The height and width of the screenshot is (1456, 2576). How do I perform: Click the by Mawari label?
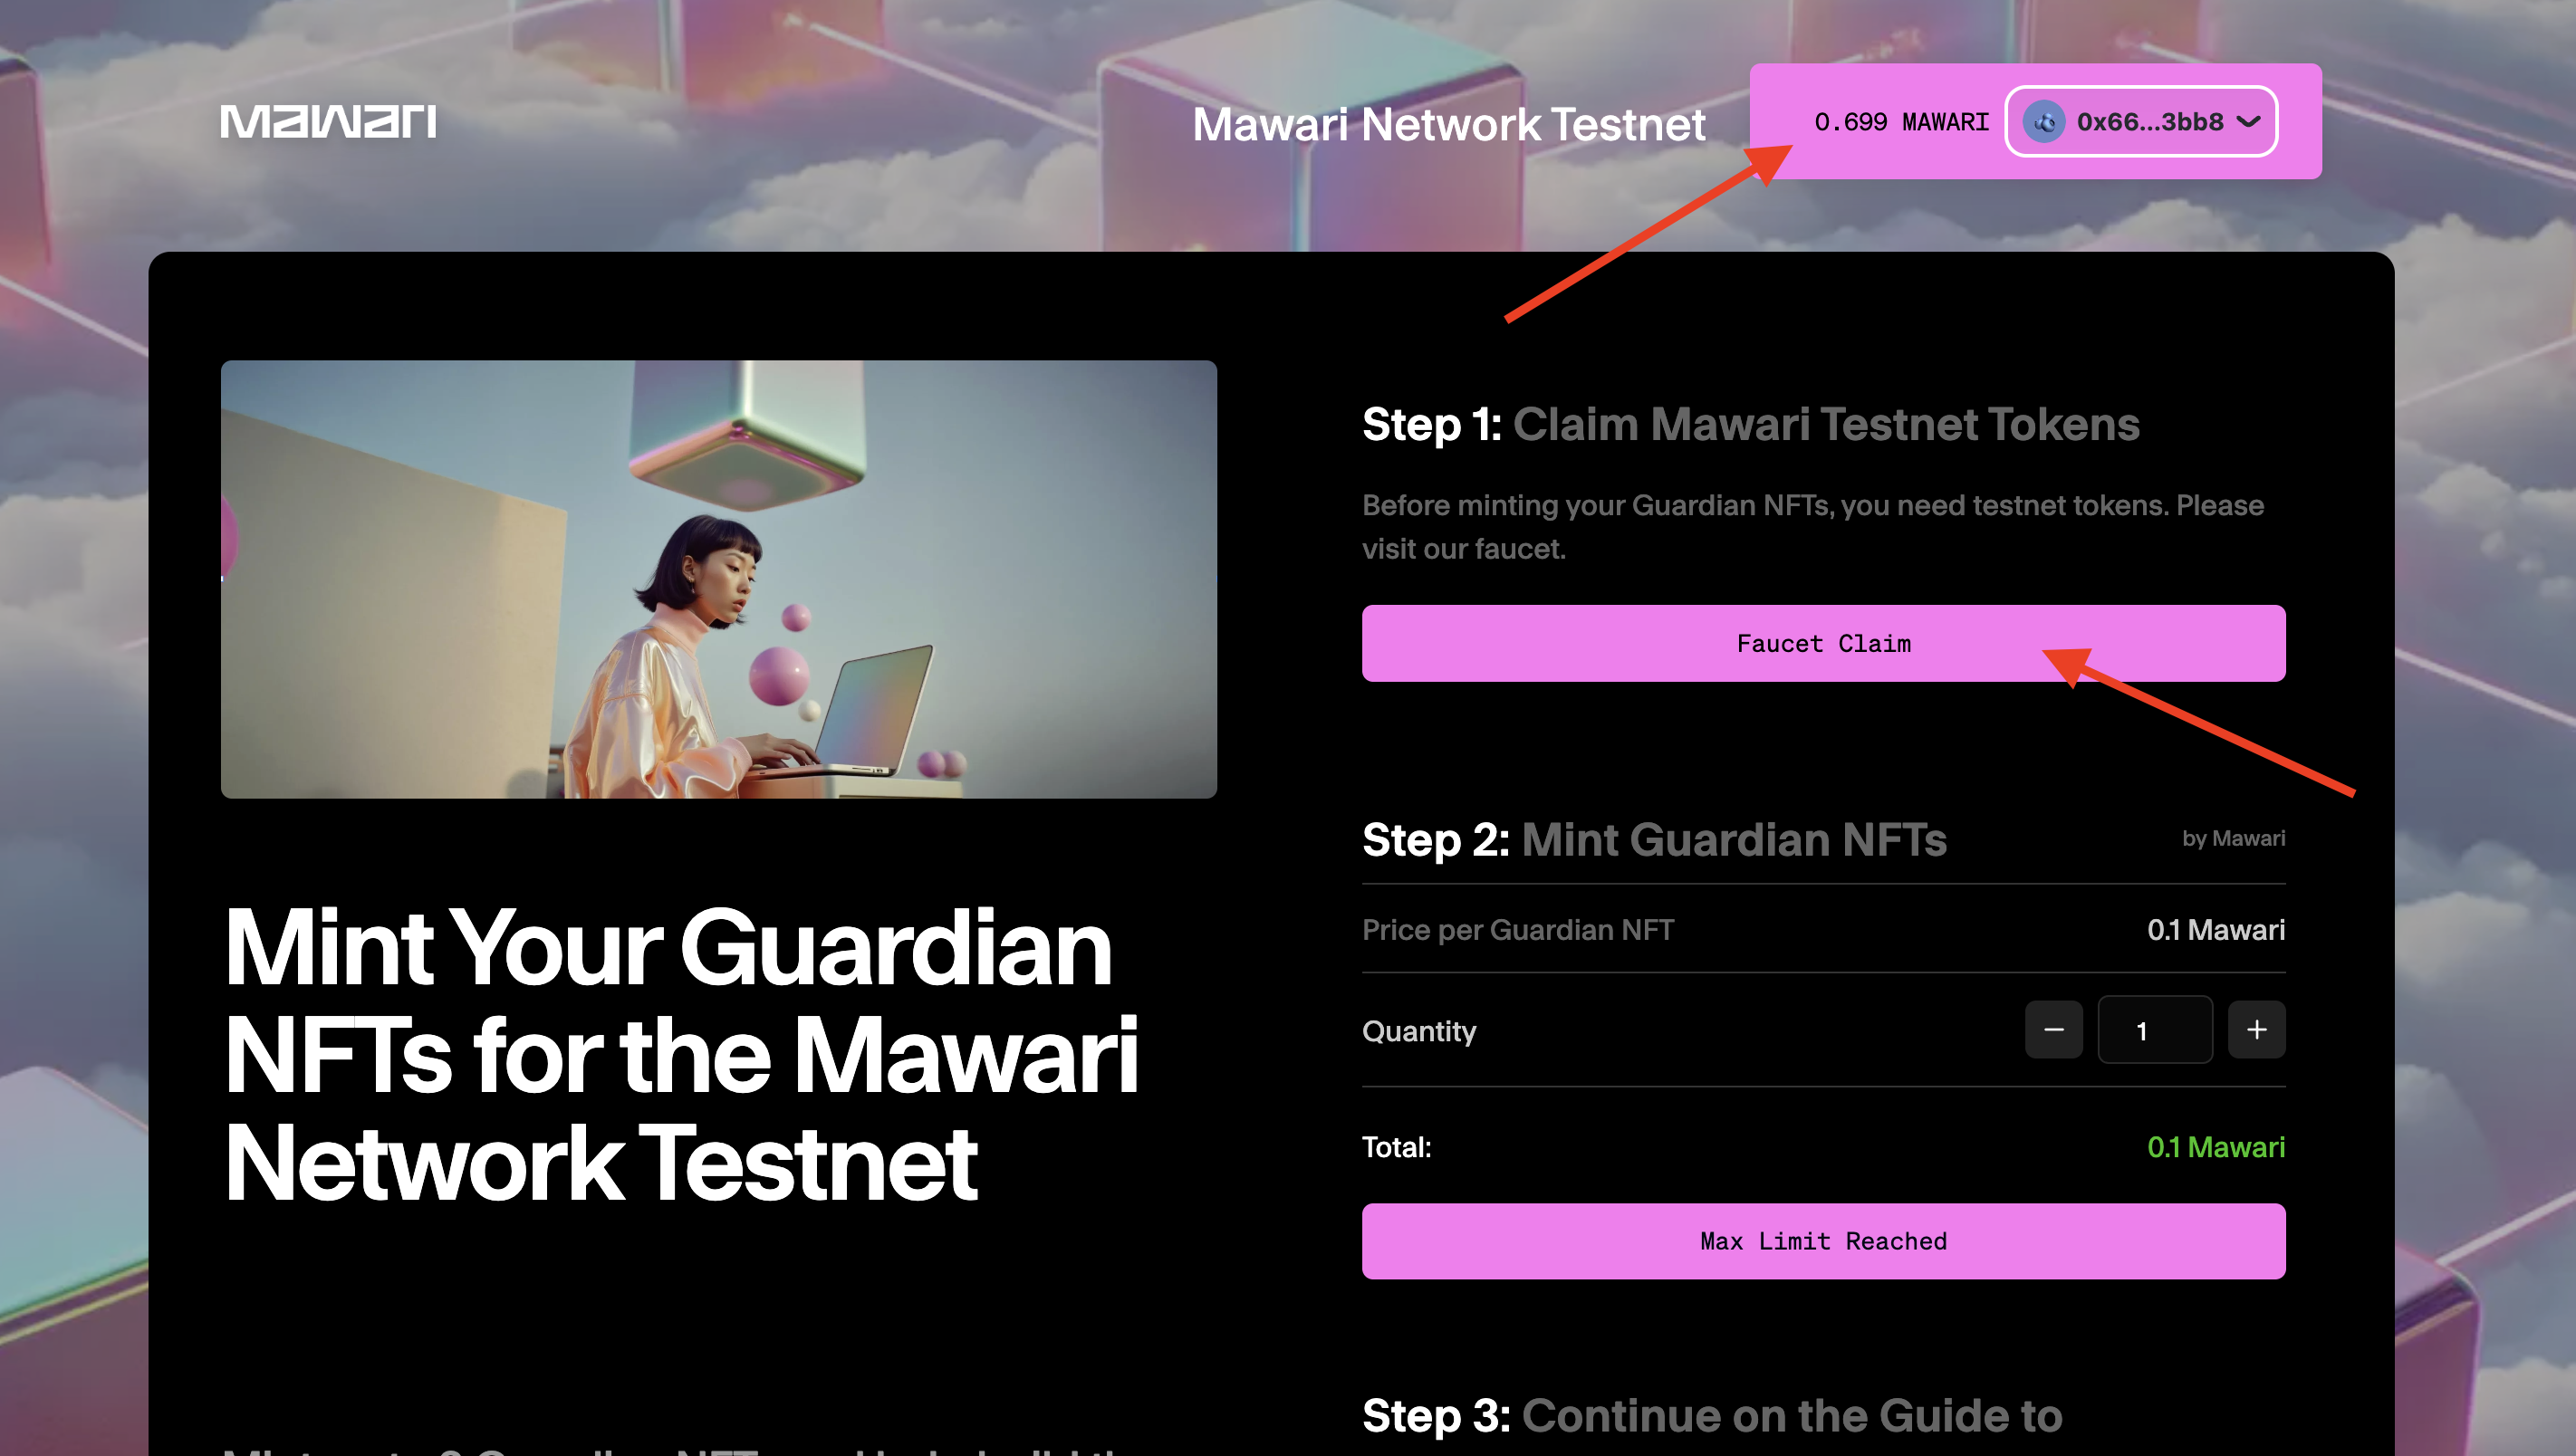point(2233,838)
